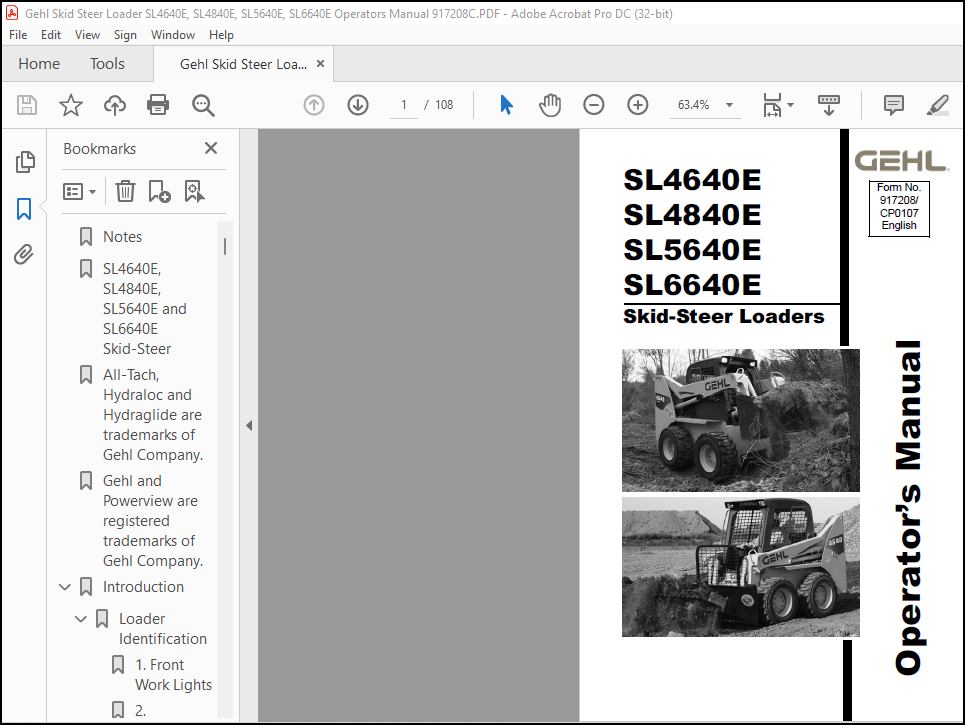This screenshot has width=965, height=725.
Task: Select the Gehl Skid Steer Loa... document tab
Action: [x=243, y=64]
